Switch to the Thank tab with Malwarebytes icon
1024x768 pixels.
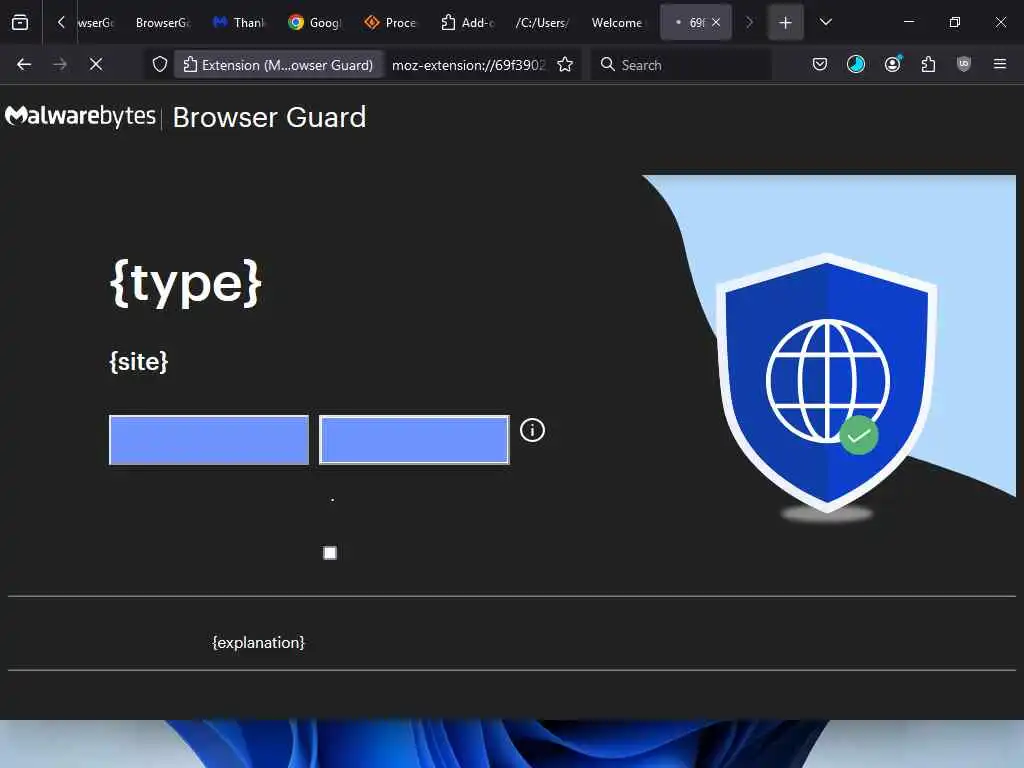(x=238, y=22)
